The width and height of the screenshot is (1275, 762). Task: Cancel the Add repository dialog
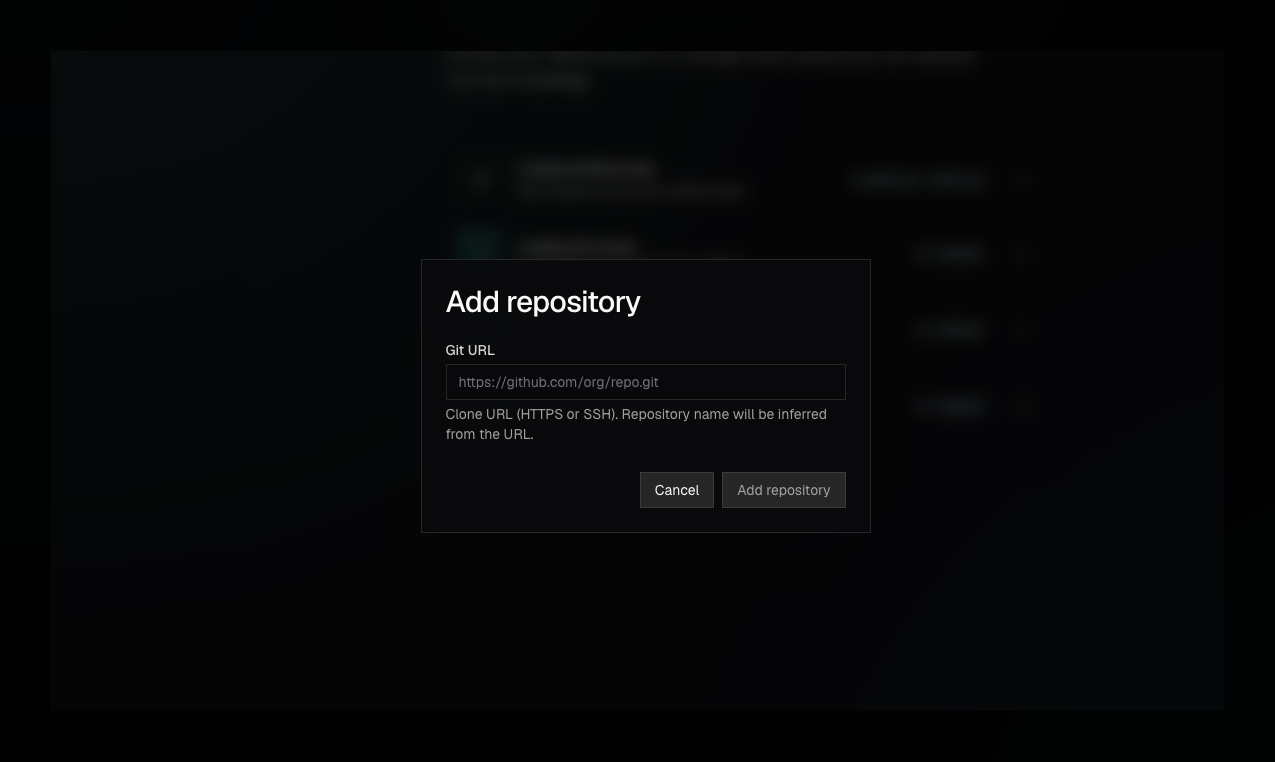coord(677,490)
